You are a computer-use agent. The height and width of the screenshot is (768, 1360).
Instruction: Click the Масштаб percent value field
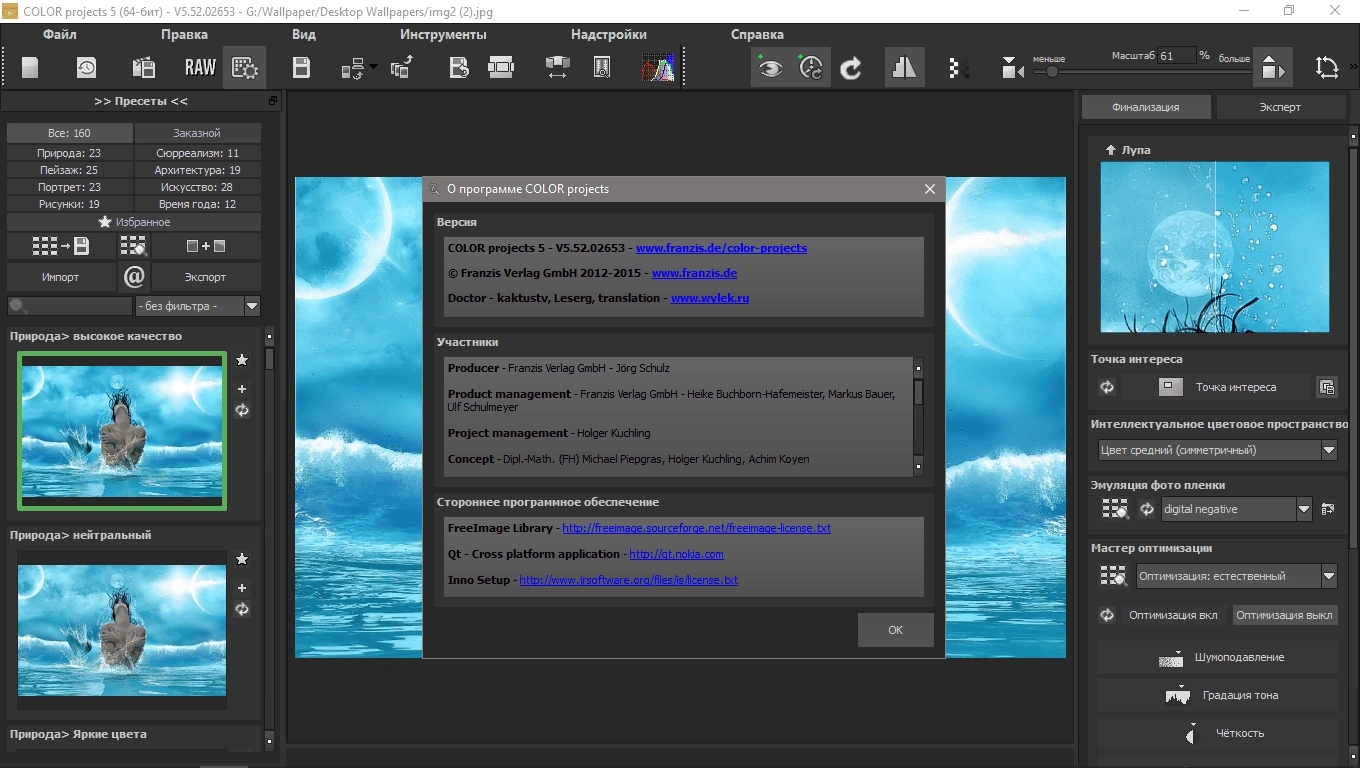(x=1176, y=56)
